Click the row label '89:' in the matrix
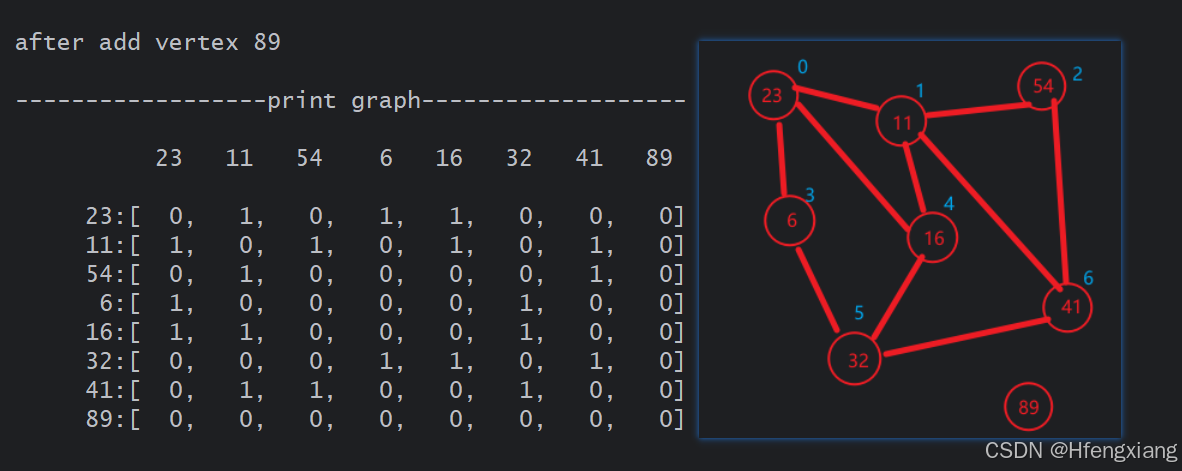1182x471 pixels. 107,419
